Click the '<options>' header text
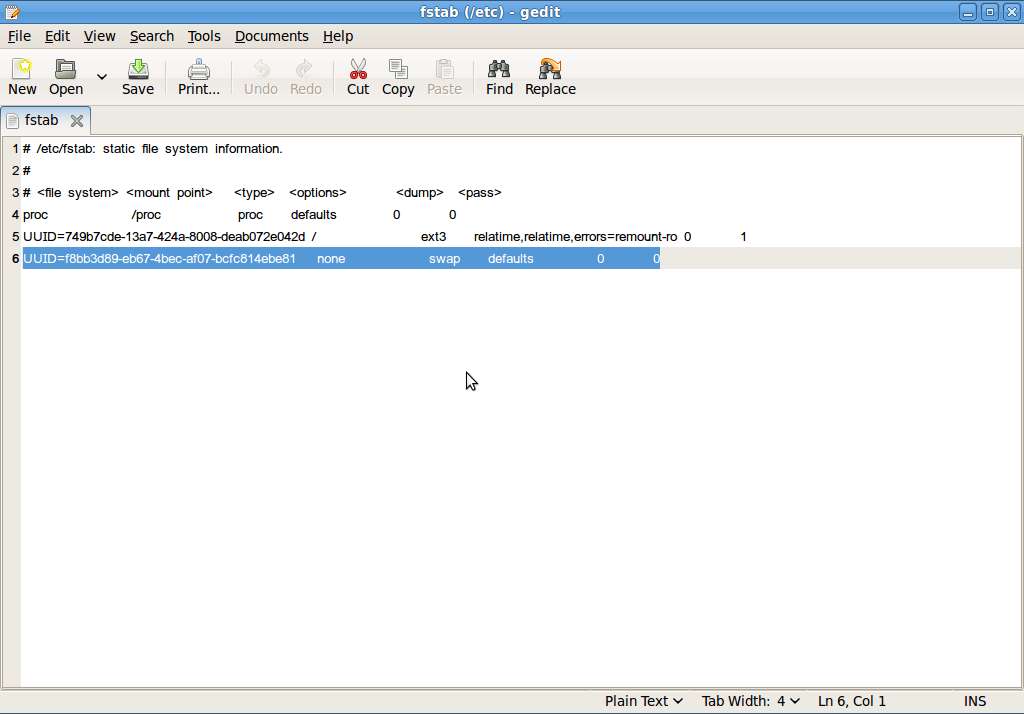Screen dimensions: 1024x714 coord(317,193)
